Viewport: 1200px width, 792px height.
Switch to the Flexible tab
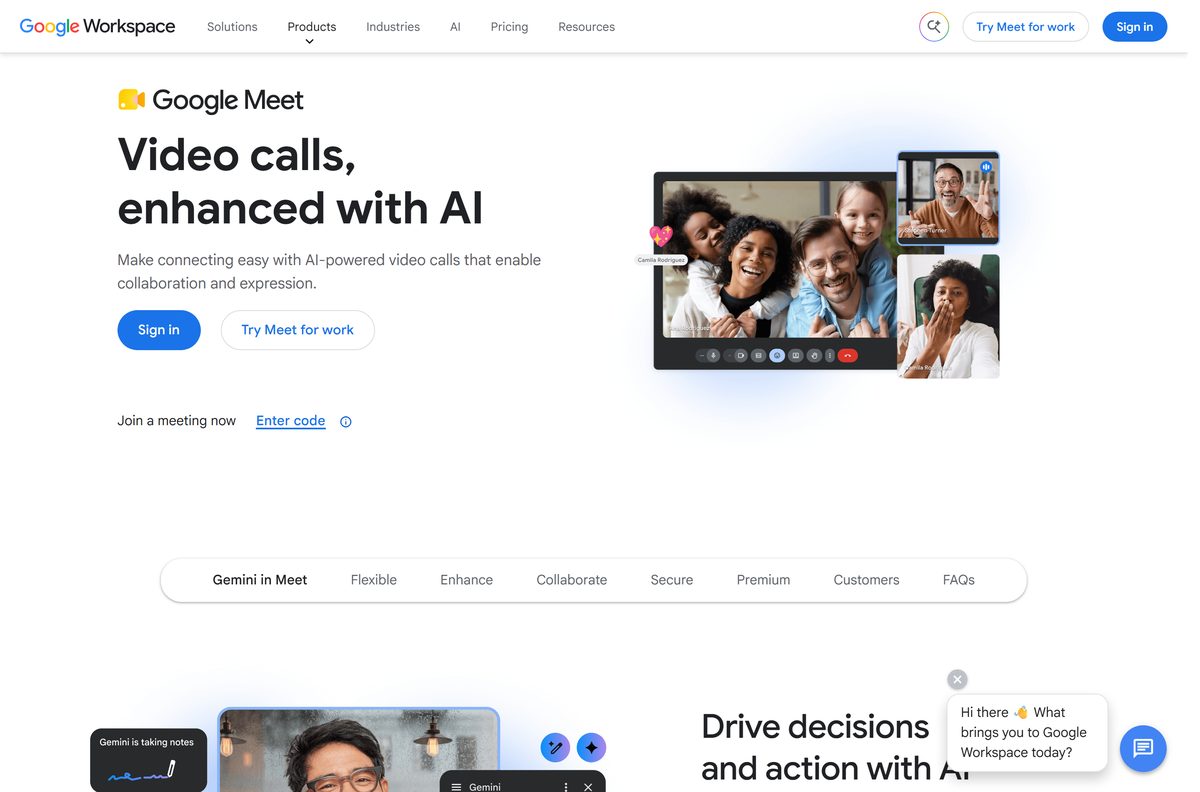pos(374,580)
